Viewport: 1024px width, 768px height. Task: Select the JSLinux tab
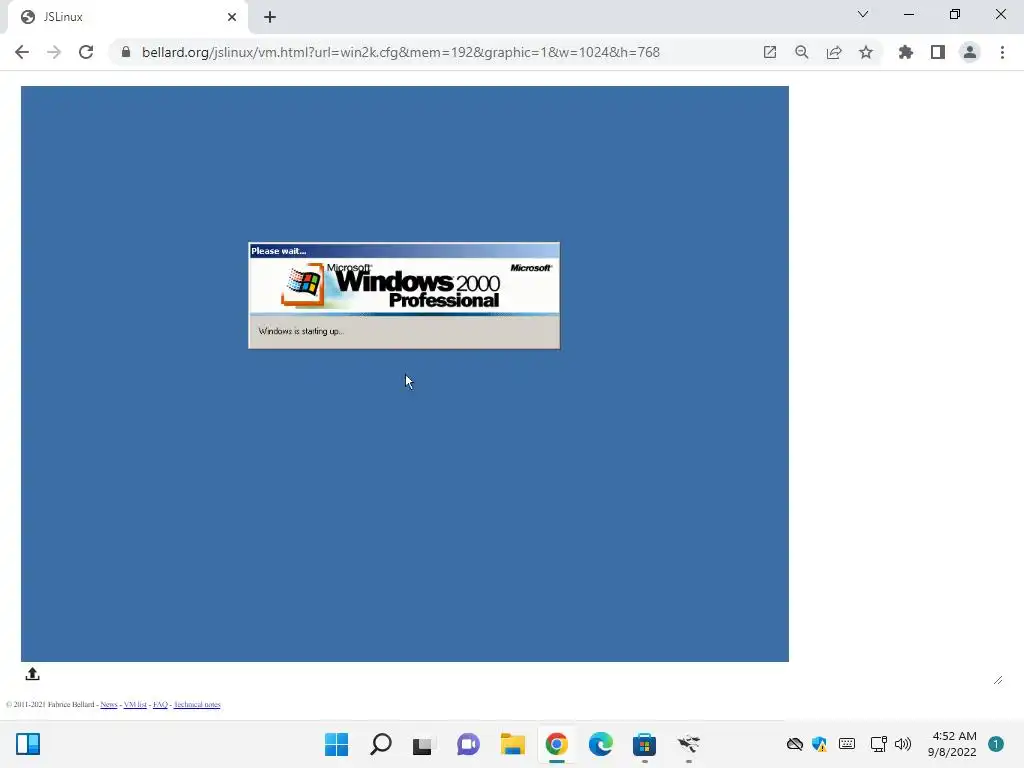tap(127, 17)
